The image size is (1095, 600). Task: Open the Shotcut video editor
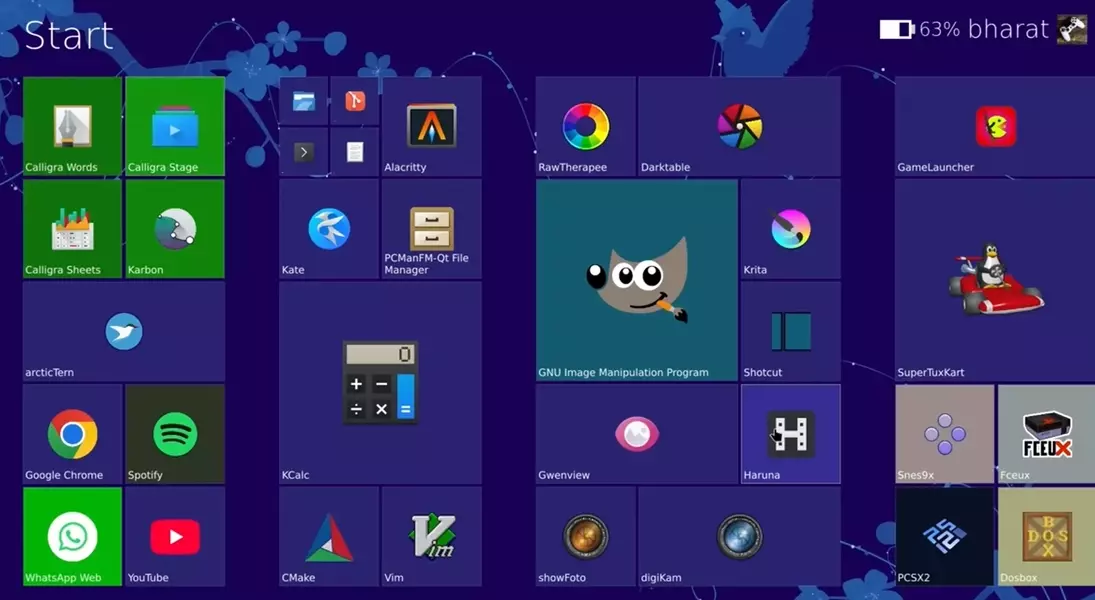click(789, 330)
